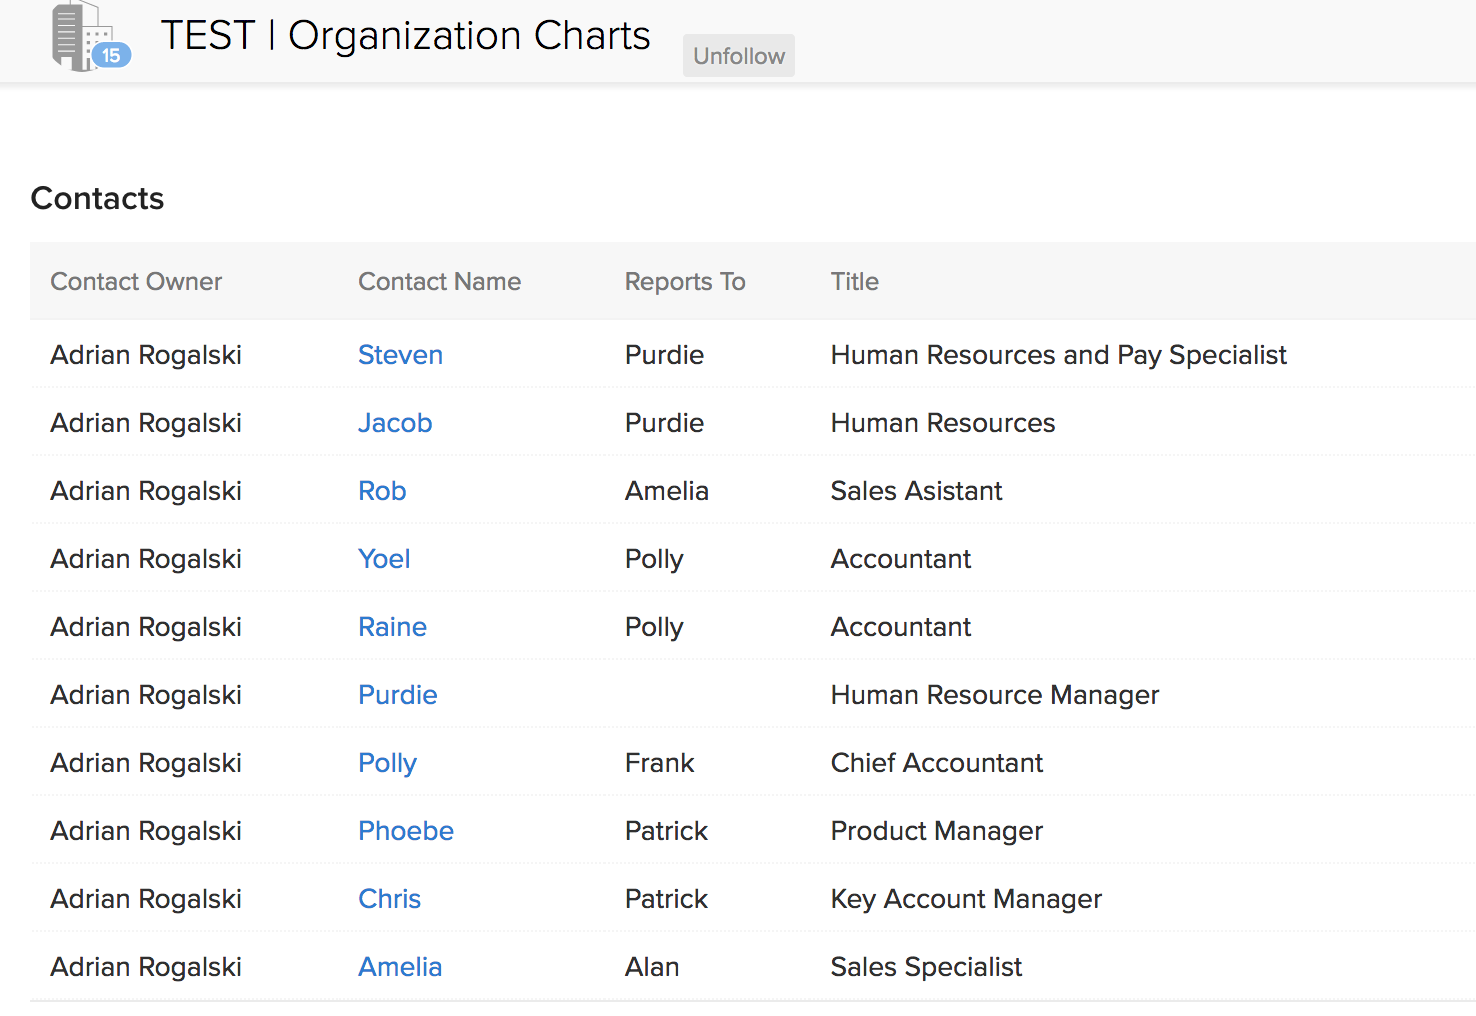View Polly's contact page

point(387,763)
